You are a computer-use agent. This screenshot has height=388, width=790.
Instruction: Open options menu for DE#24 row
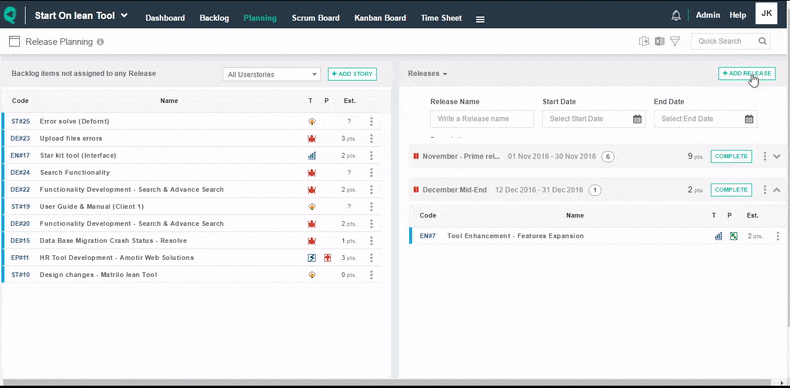[x=371, y=172]
